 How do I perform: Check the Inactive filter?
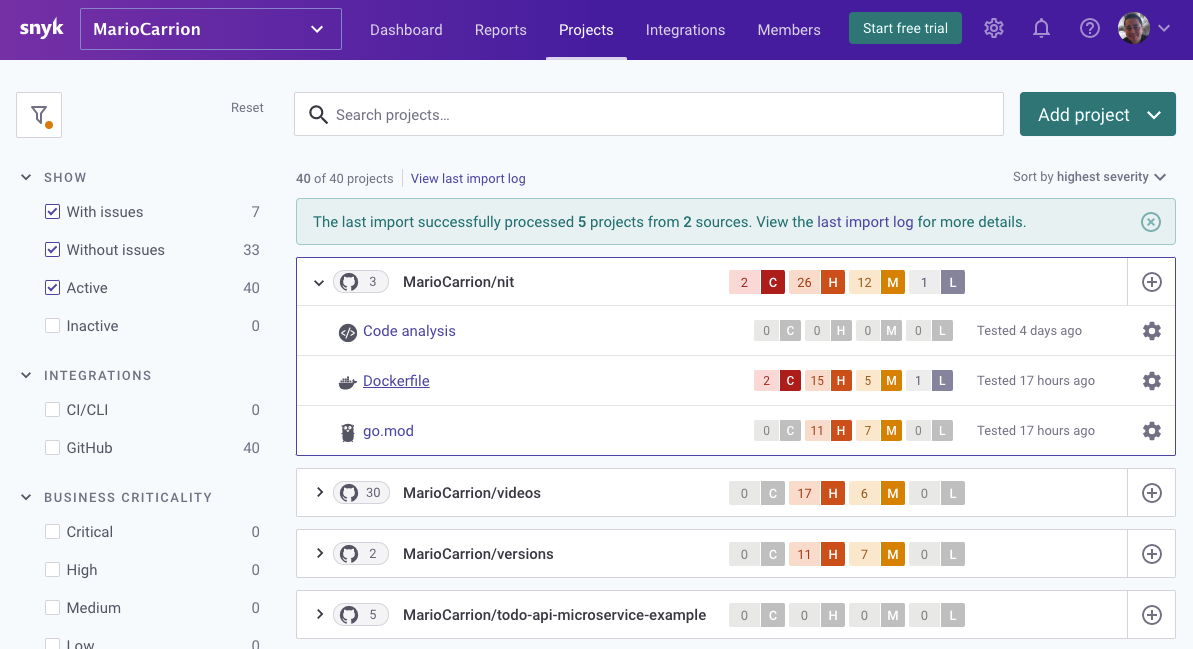click(52, 326)
